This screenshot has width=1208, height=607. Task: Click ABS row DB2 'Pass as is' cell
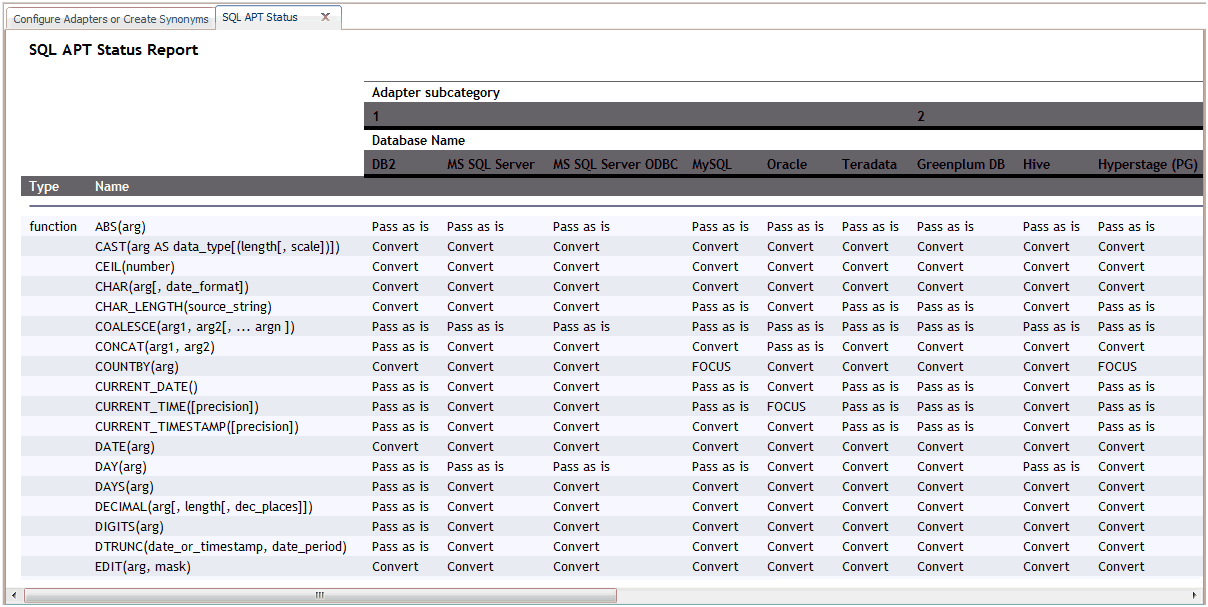pos(400,226)
